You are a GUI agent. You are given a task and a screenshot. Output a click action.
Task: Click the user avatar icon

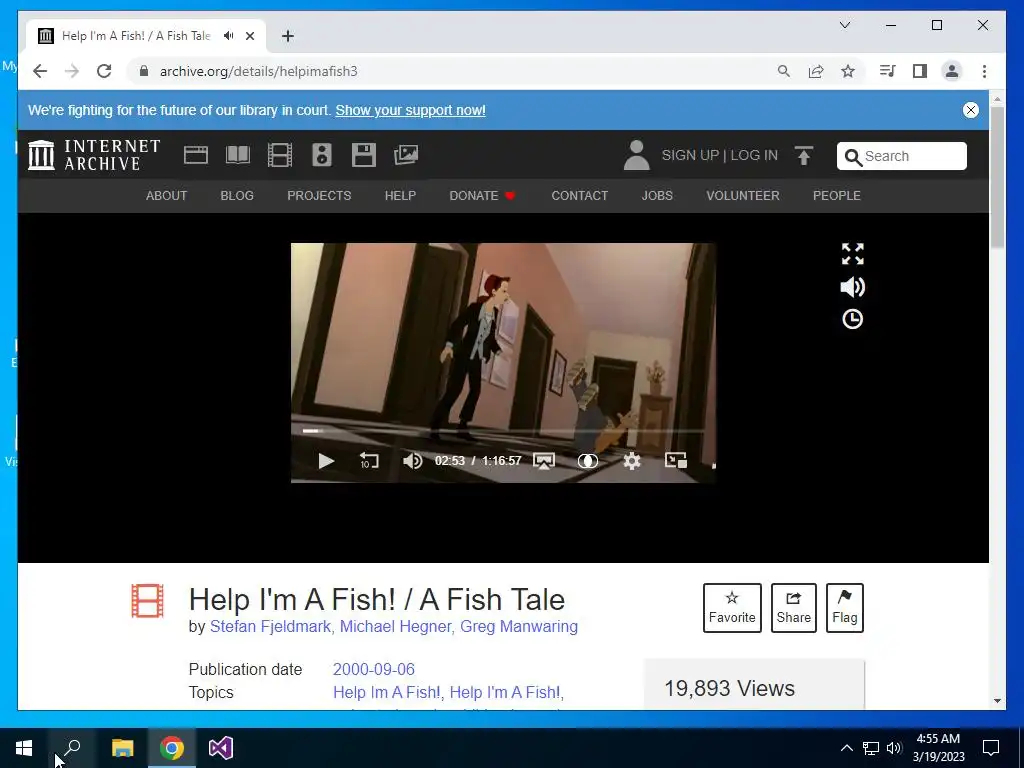pos(637,155)
